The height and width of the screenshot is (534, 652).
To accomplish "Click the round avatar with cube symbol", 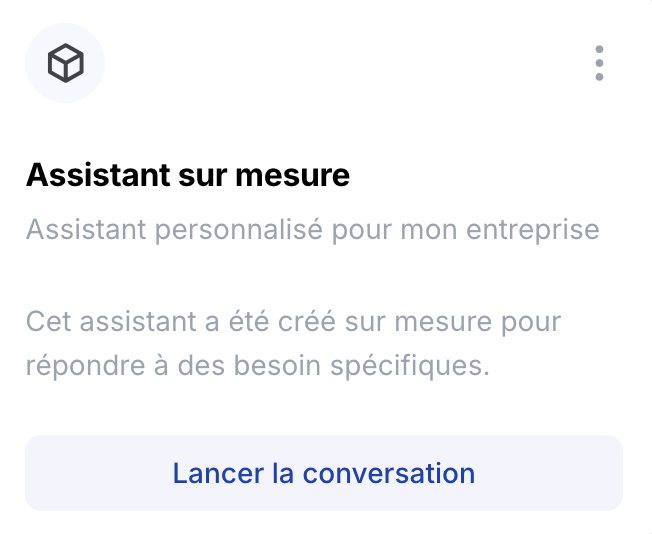I will pos(65,63).
